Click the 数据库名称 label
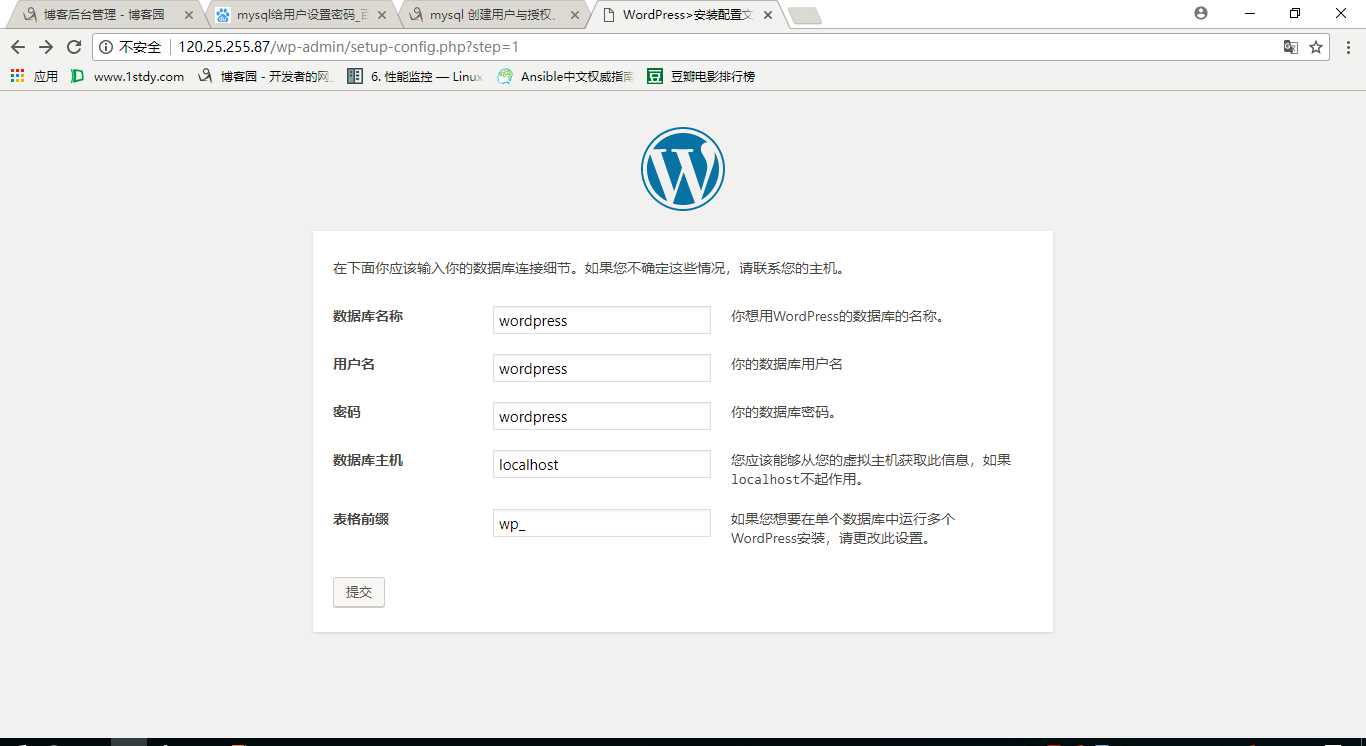The image size is (1366, 746). pyautogui.click(x=368, y=316)
